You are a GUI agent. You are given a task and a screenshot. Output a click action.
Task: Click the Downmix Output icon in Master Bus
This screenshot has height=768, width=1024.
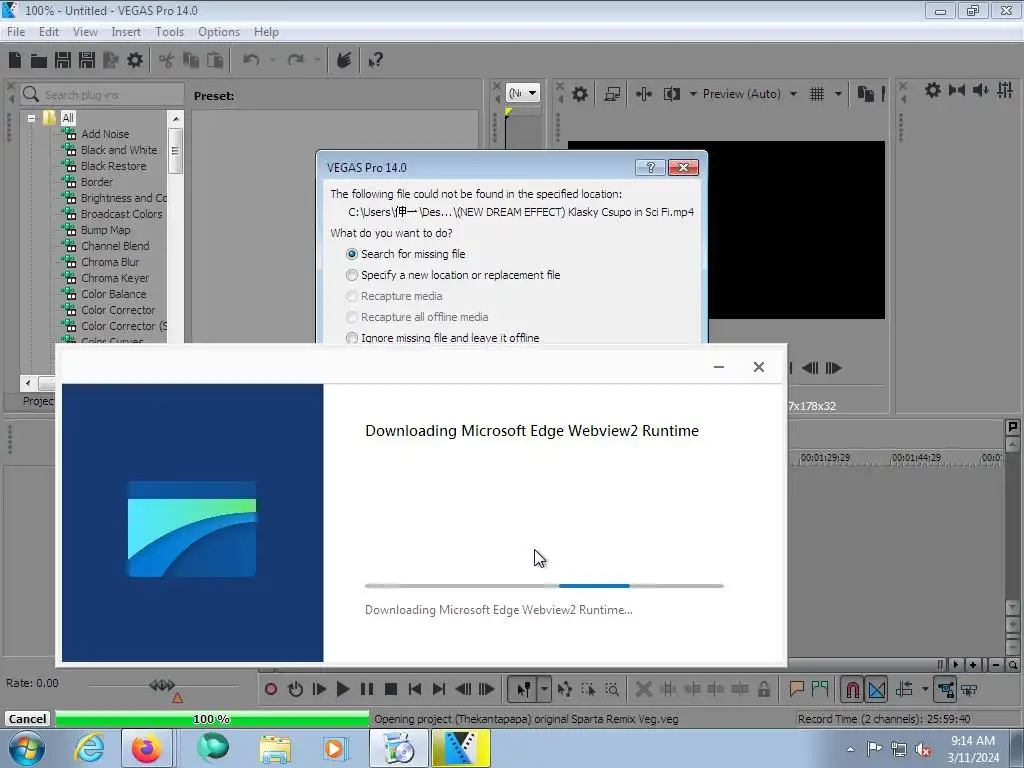(x=957, y=90)
